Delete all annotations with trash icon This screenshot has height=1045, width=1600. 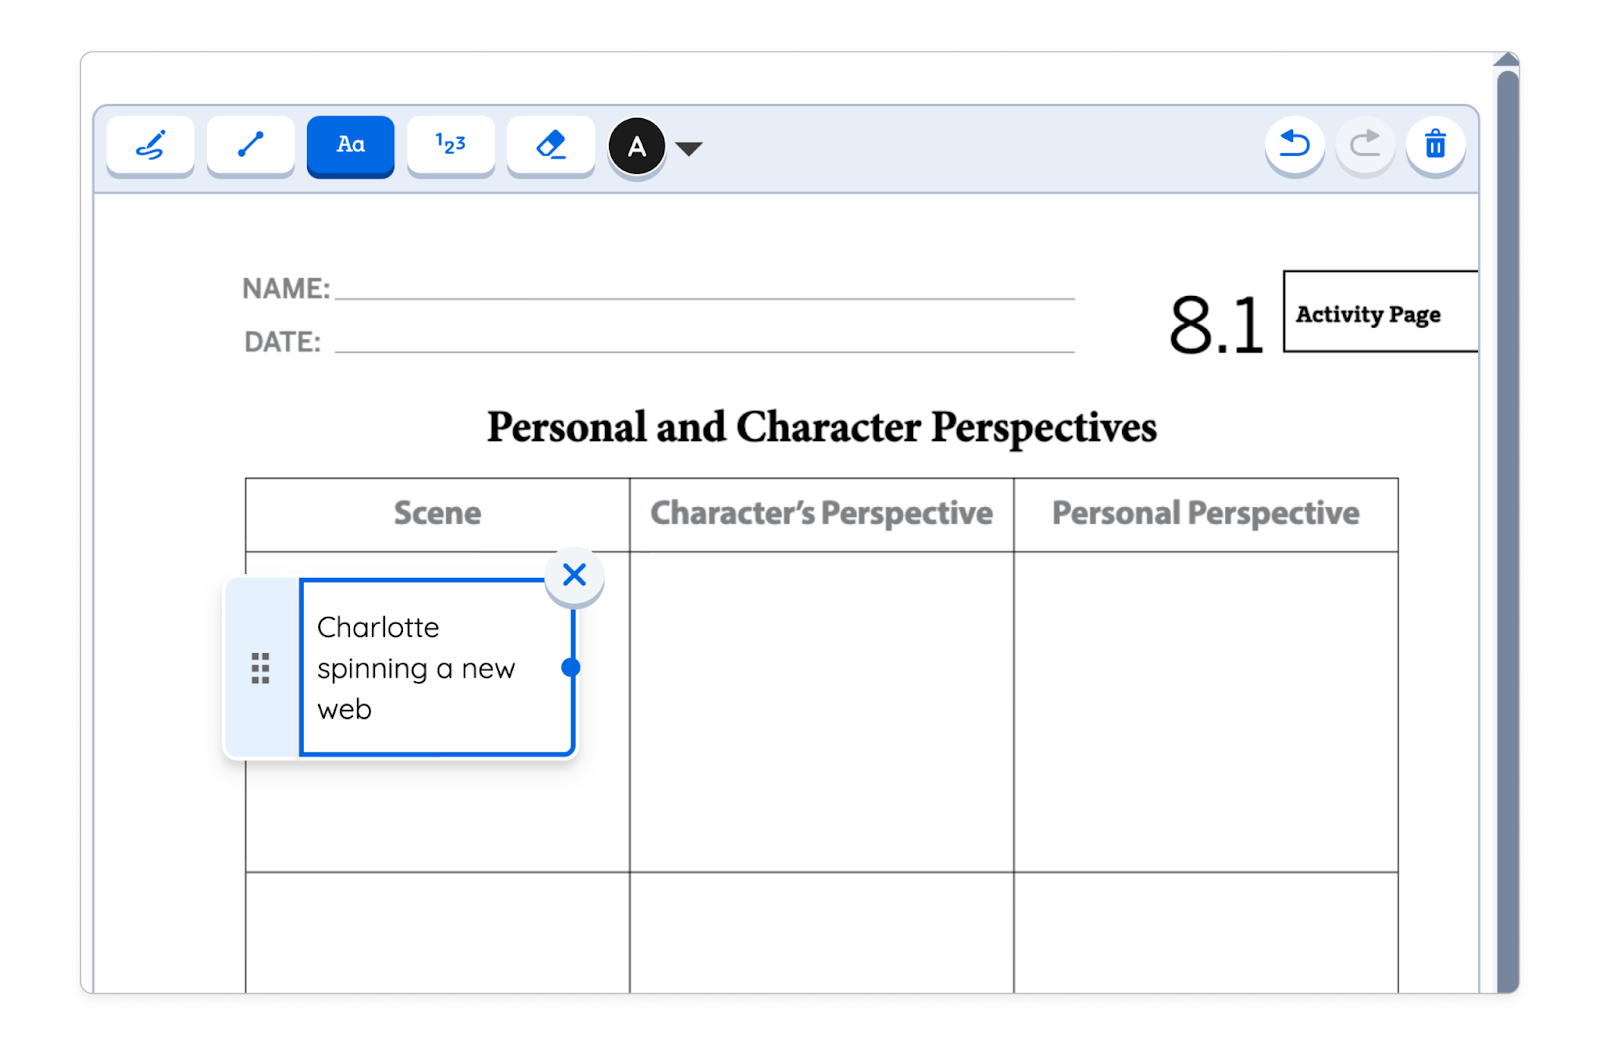click(x=1435, y=145)
